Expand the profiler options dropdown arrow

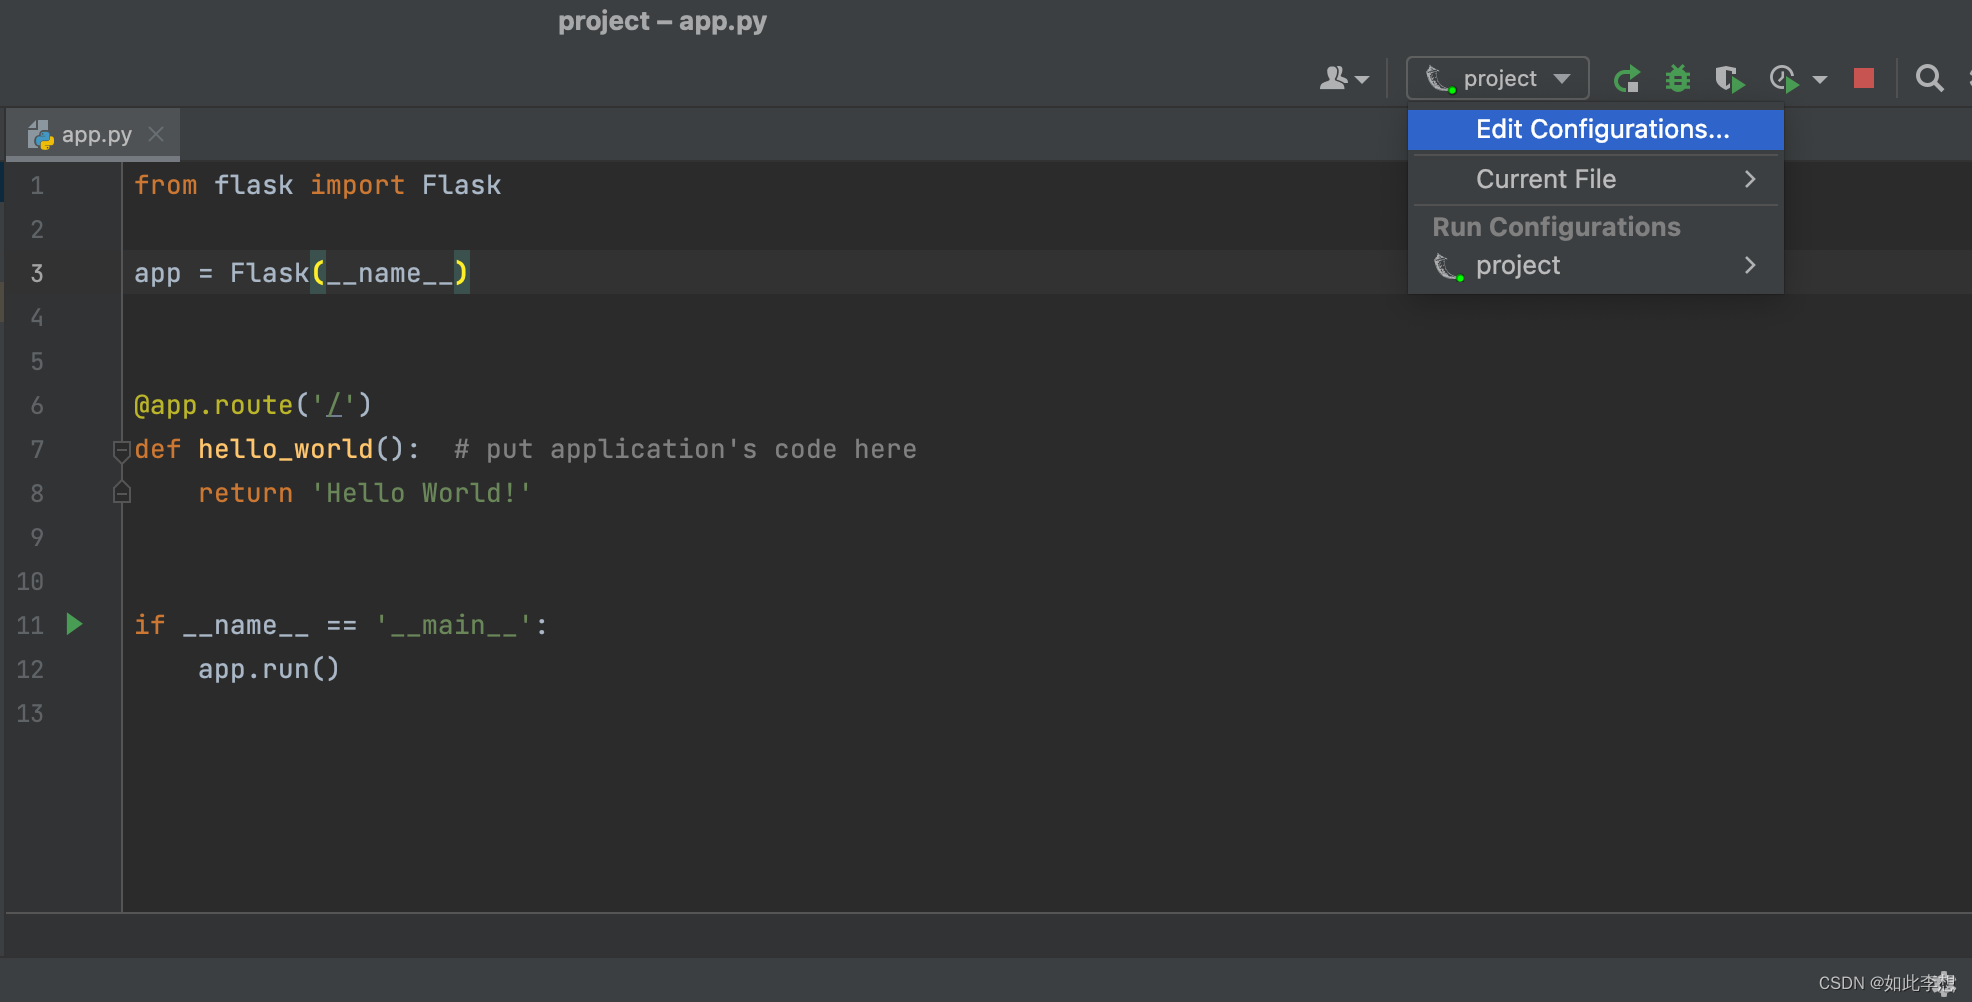click(x=1820, y=78)
